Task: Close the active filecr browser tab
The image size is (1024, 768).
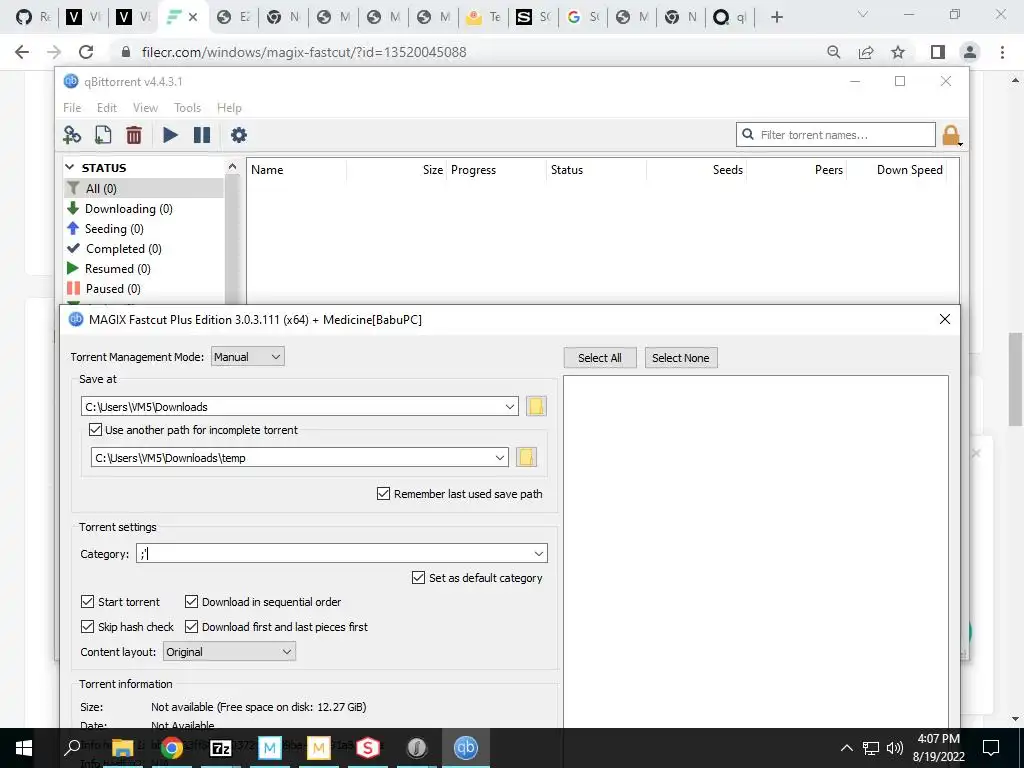Action: pos(193,17)
